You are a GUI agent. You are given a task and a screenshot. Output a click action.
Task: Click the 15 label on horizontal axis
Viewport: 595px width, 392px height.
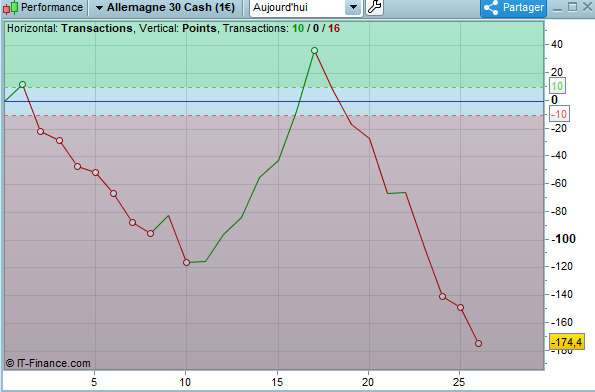point(277,382)
